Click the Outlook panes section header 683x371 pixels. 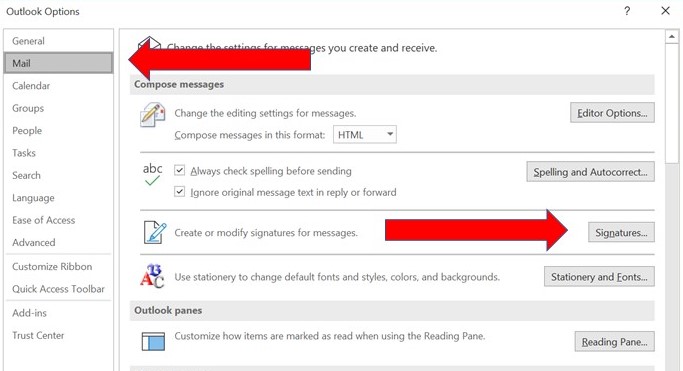[x=392, y=310]
